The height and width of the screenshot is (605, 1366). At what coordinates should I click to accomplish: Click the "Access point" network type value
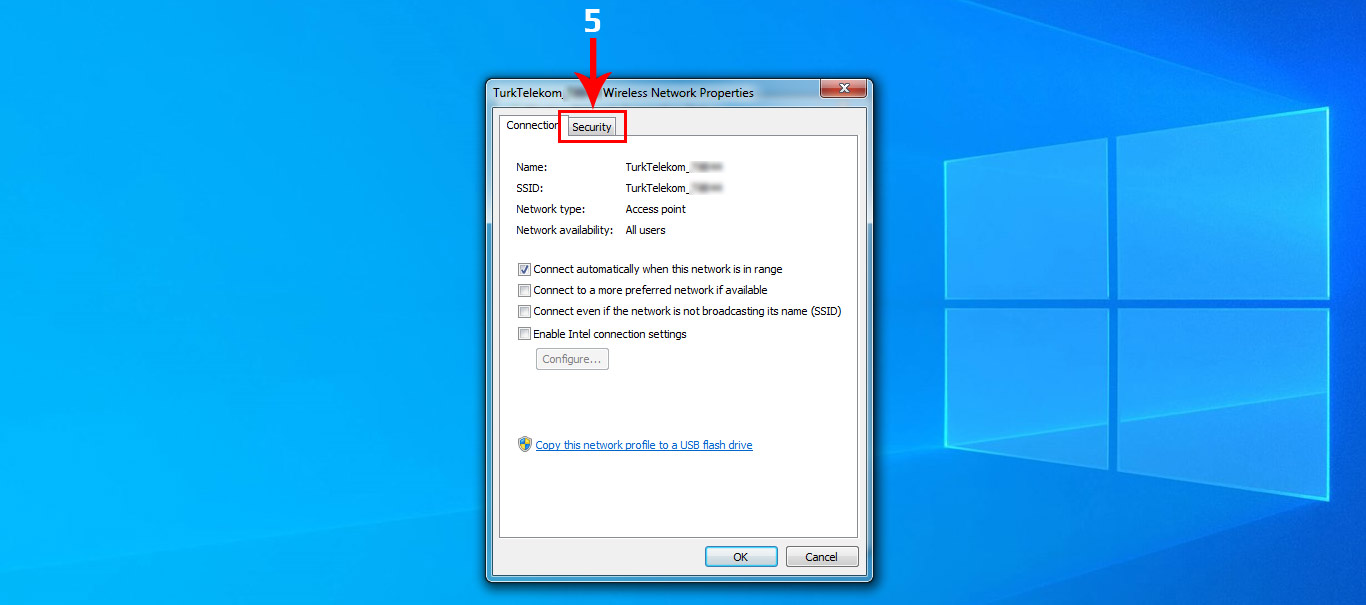tap(656, 209)
